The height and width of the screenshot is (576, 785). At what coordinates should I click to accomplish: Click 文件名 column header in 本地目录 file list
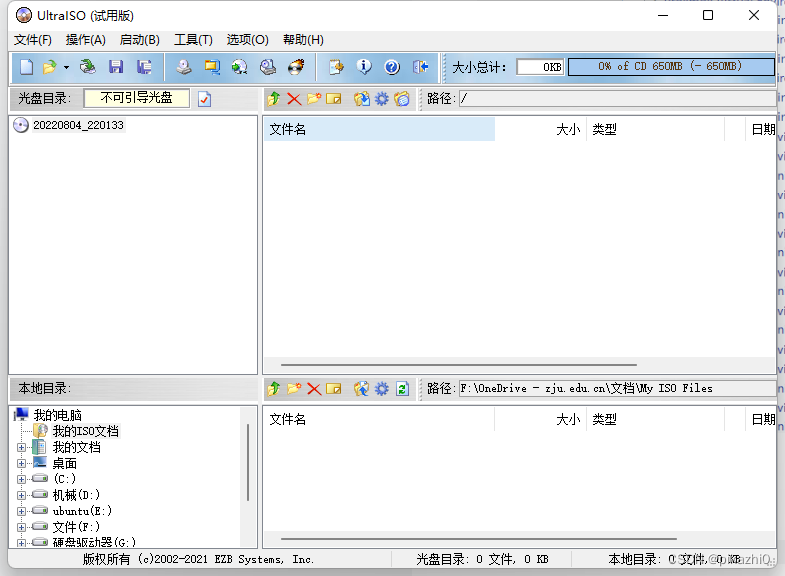(x=379, y=419)
